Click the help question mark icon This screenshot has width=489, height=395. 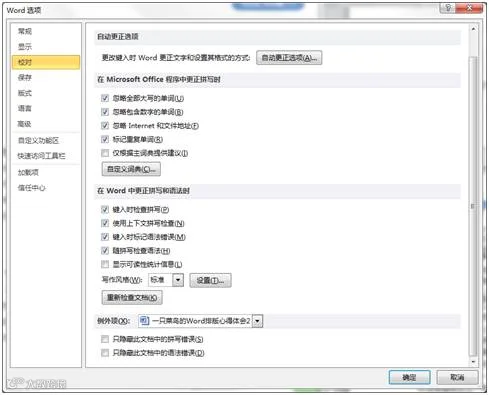(448, 8)
